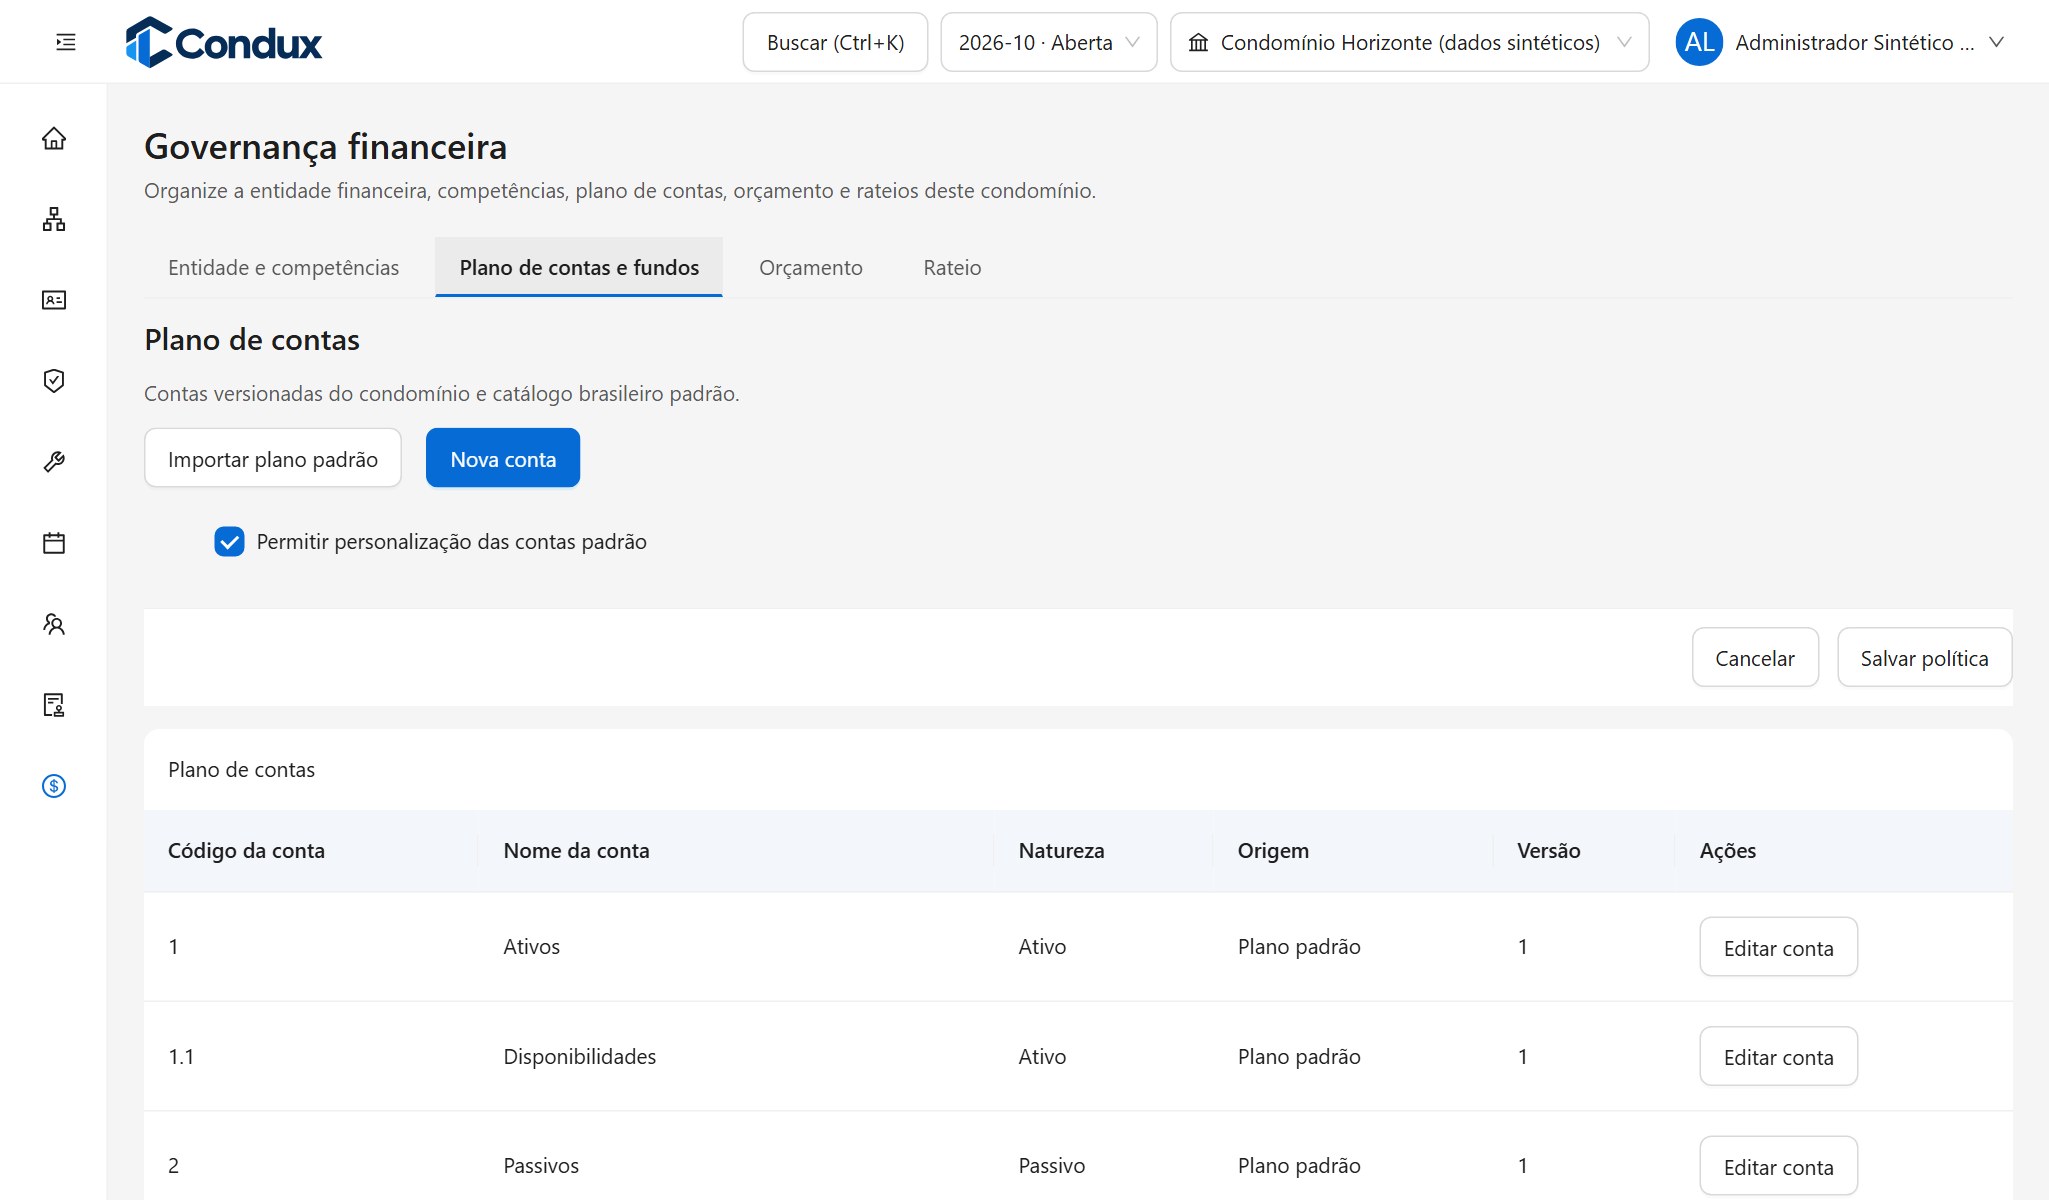Open the calendar sidebar icon
2049x1200 pixels.
click(54, 543)
